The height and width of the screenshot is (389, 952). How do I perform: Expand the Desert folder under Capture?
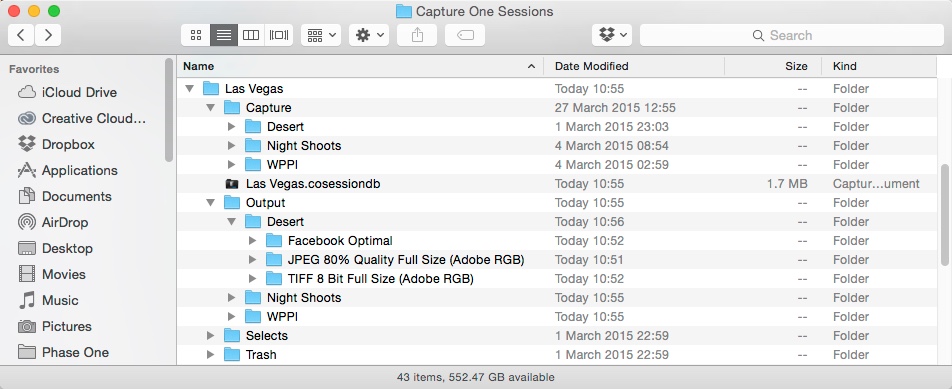pyautogui.click(x=231, y=127)
